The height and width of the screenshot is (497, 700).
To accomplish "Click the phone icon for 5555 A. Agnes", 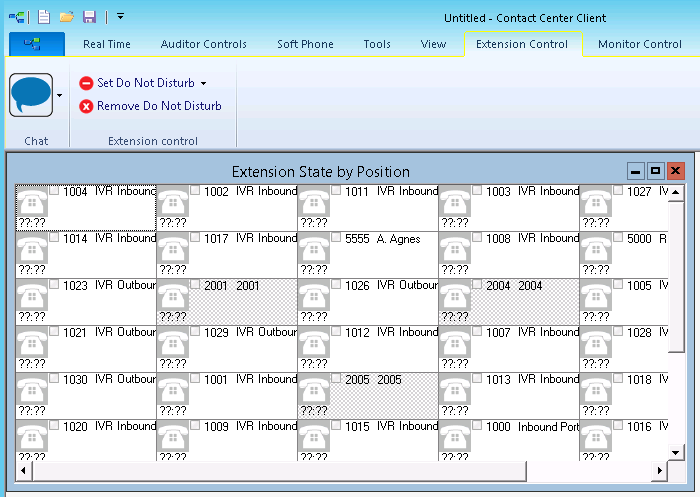I will (314, 249).
